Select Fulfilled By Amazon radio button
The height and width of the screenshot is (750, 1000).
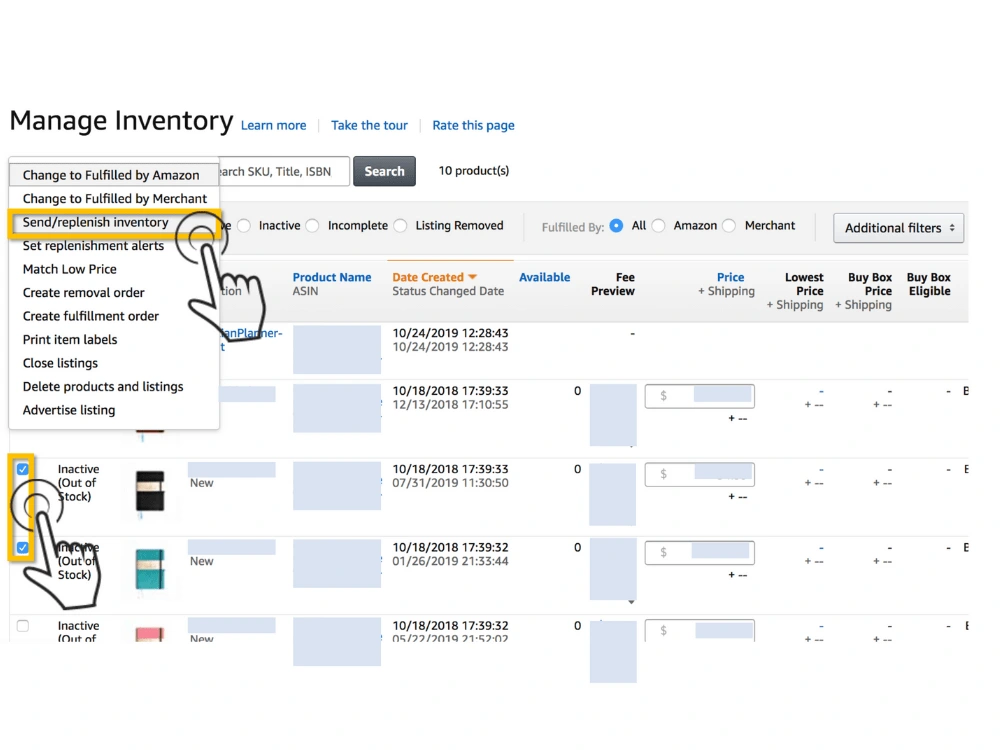point(659,226)
